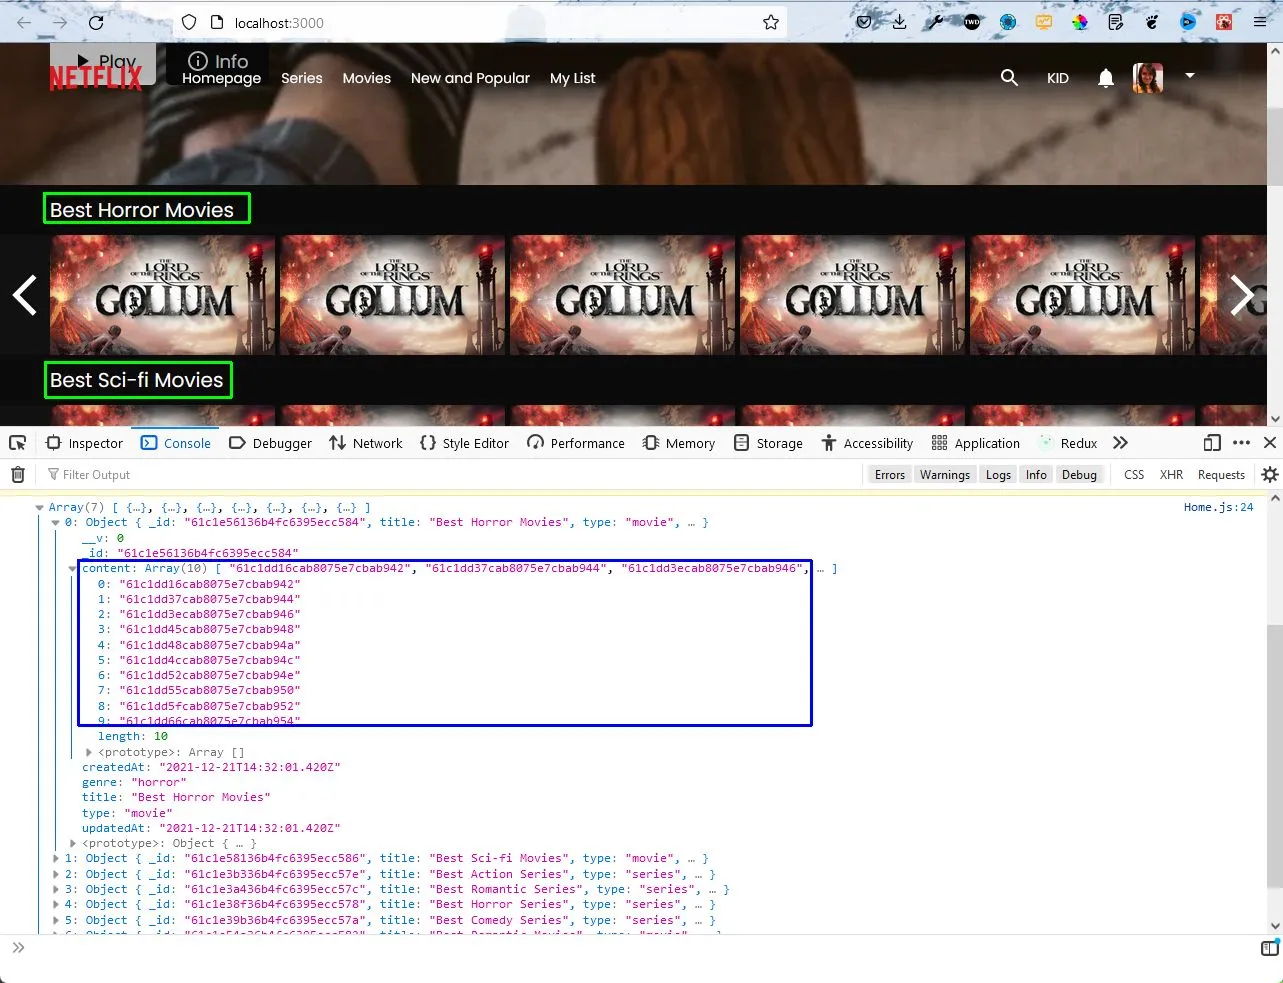The image size is (1283, 983).
Task: Go to next slide in Horror list
Action: point(1242,295)
